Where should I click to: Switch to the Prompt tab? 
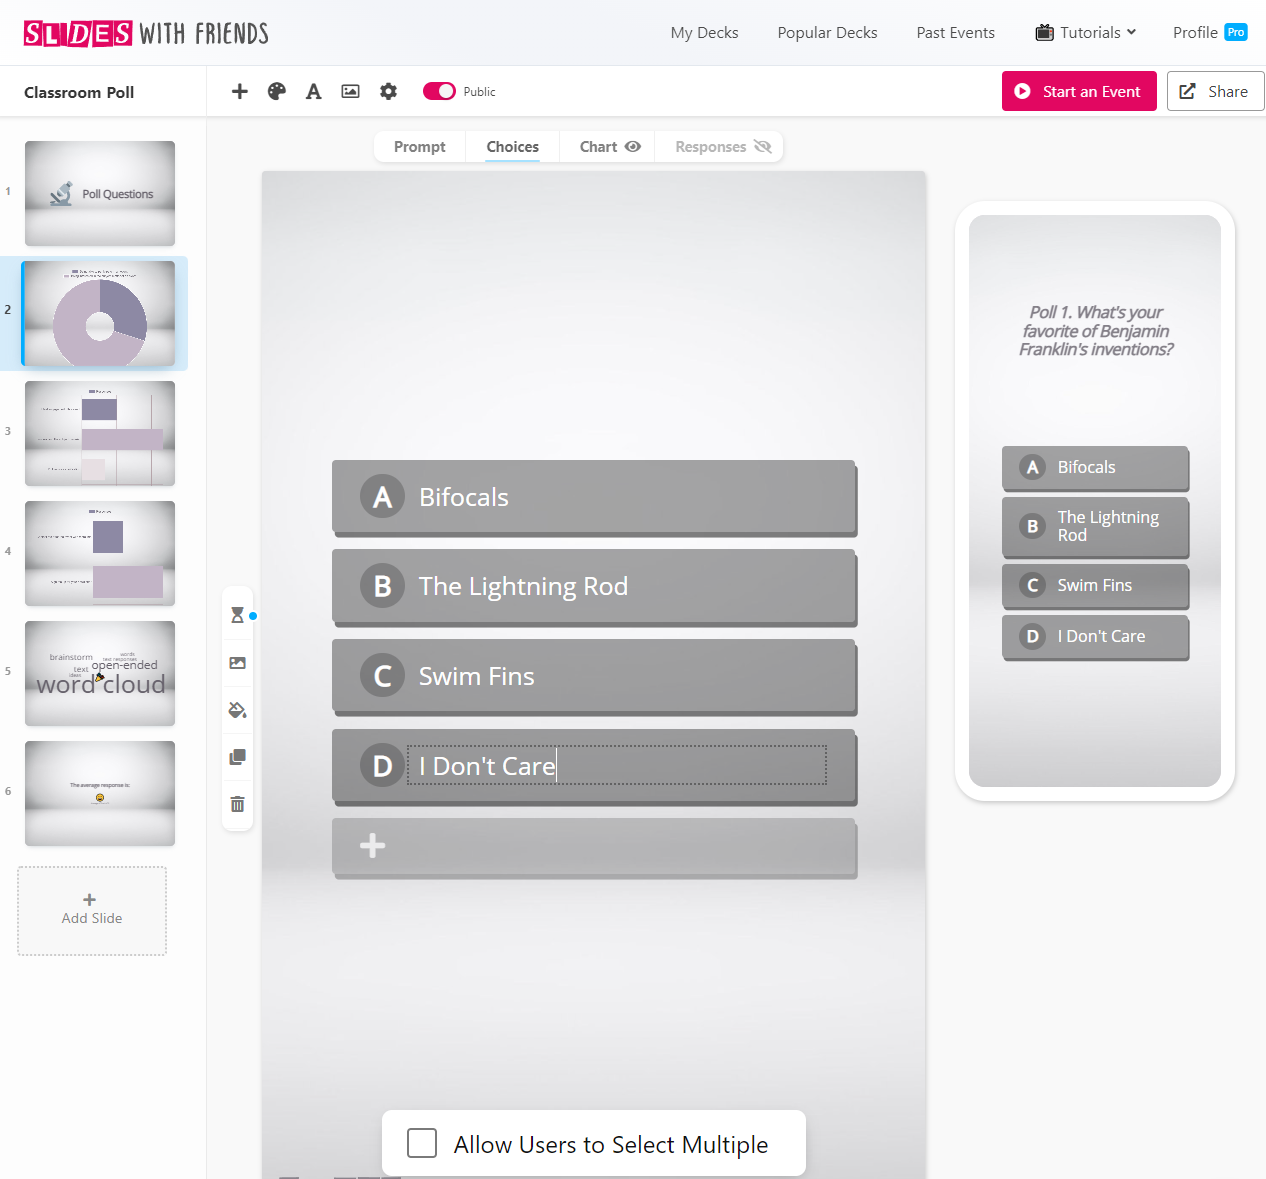click(419, 146)
